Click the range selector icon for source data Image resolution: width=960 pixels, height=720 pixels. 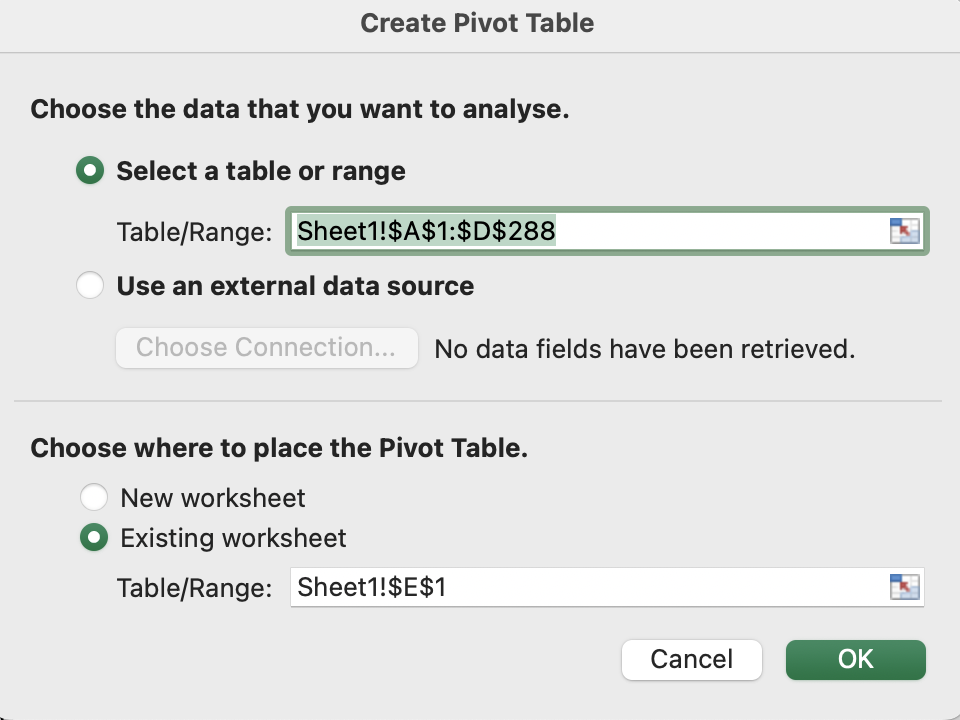(x=904, y=232)
